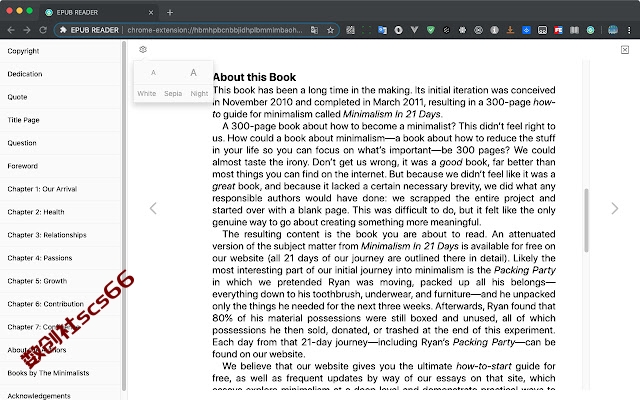Reload the page with the refresh icon
The height and width of the screenshot is (400, 640).
[x=43, y=30]
